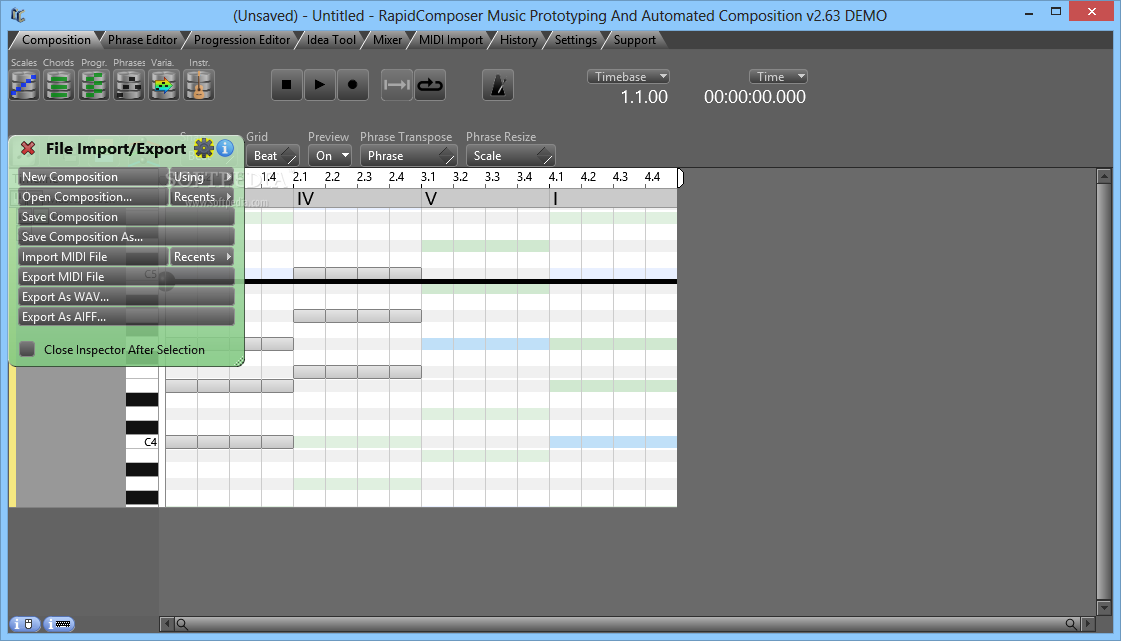Enable Close Inspector After Selection checkbox
The image size is (1121, 641).
(27, 349)
